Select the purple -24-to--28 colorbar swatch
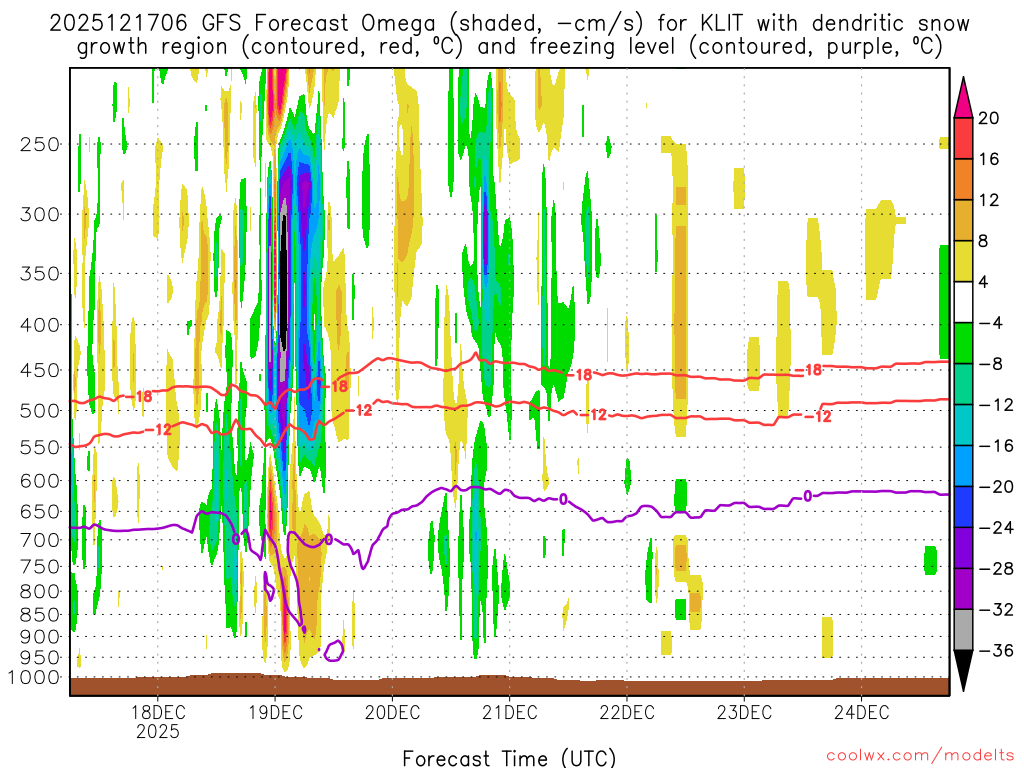 [x=963, y=547]
